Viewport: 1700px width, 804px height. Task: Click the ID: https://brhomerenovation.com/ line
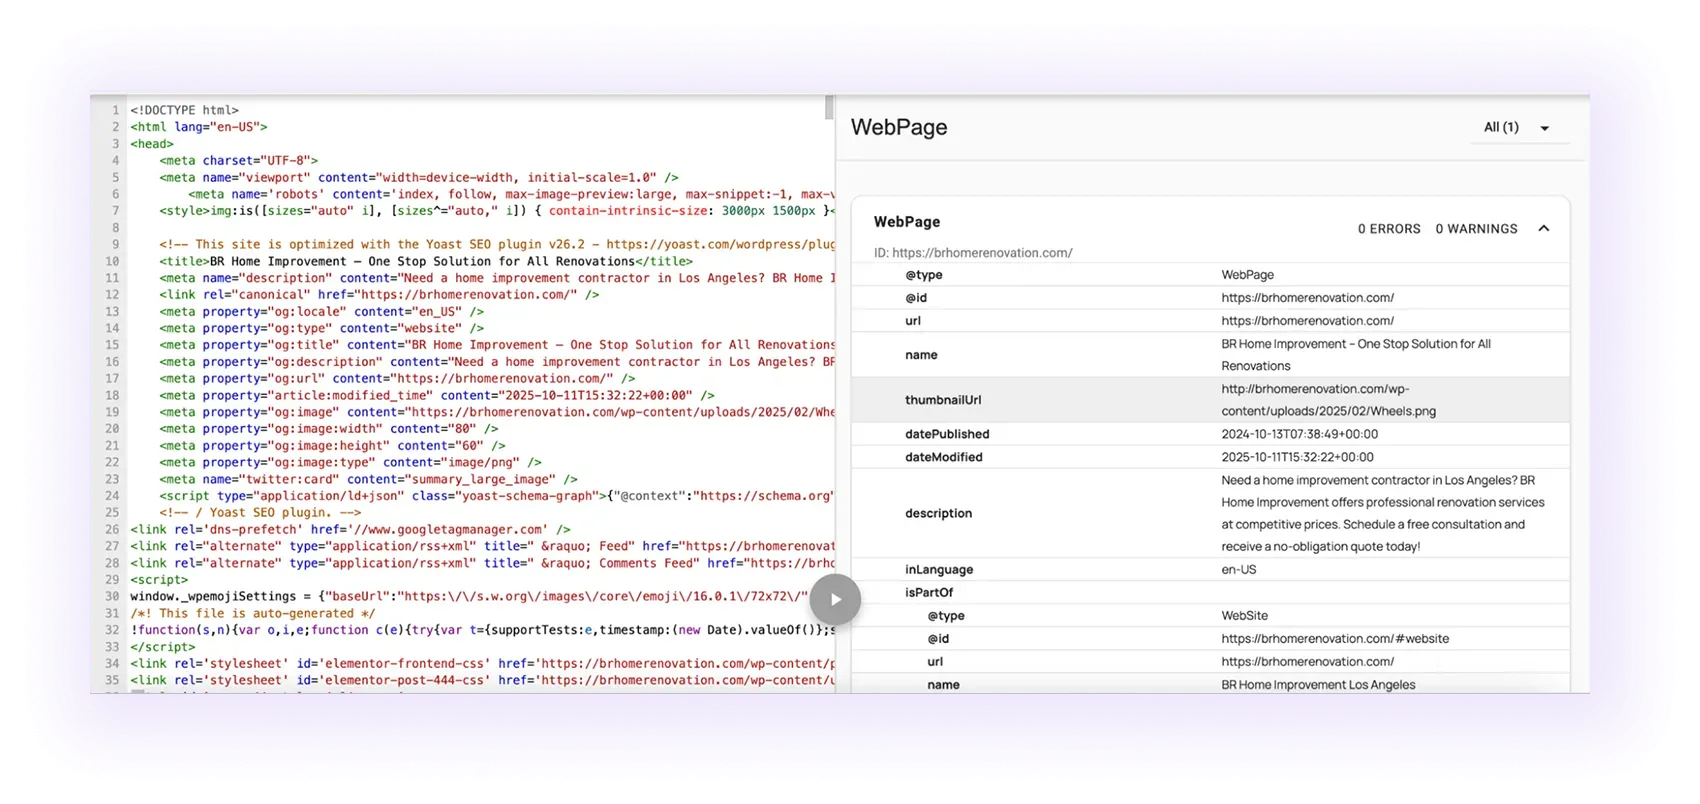973,253
